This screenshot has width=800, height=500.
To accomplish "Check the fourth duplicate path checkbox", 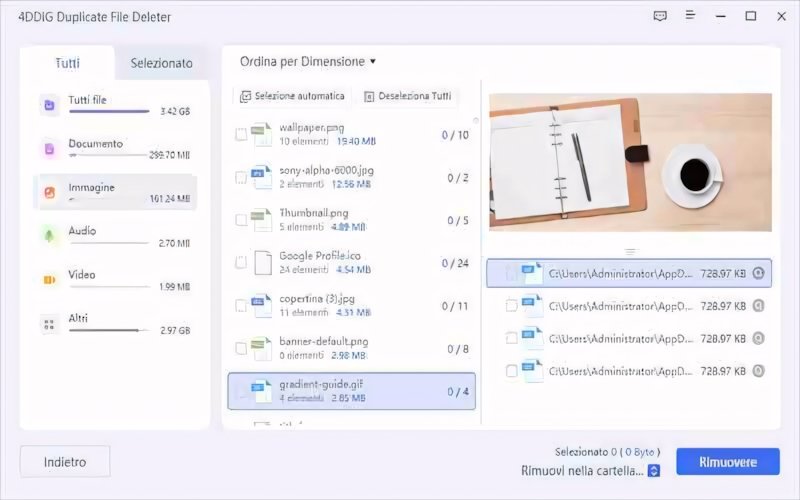I will (511, 371).
